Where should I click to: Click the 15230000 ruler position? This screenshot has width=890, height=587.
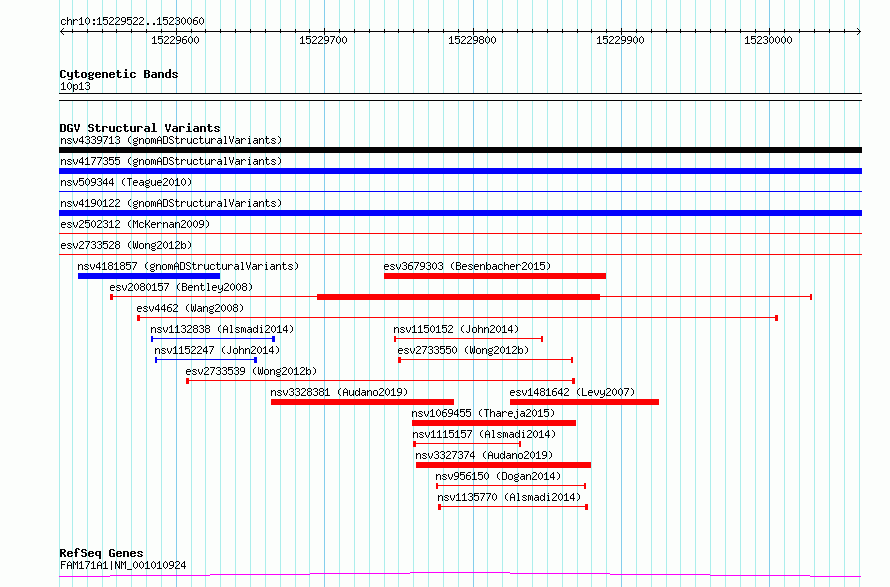(x=769, y=40)
